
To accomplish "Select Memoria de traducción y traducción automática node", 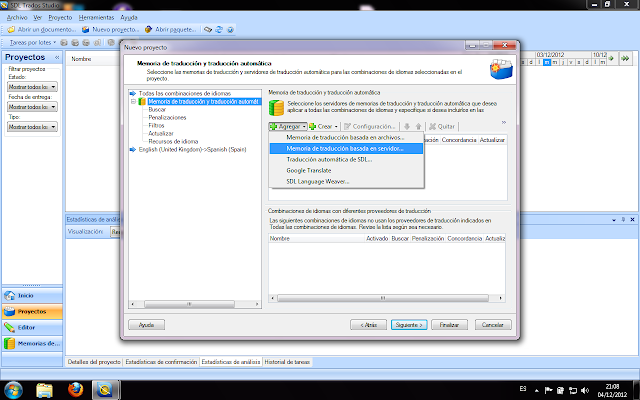I will pyautogui.click(x=203, y=102).
